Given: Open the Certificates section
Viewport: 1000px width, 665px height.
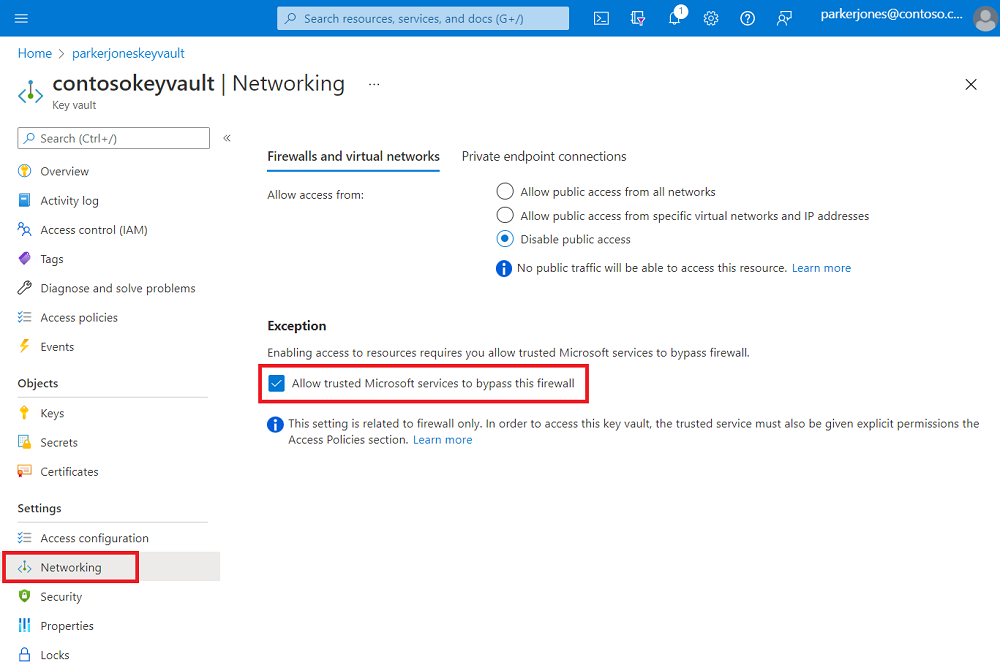Looking at the screenshot, I should (69, 471).
